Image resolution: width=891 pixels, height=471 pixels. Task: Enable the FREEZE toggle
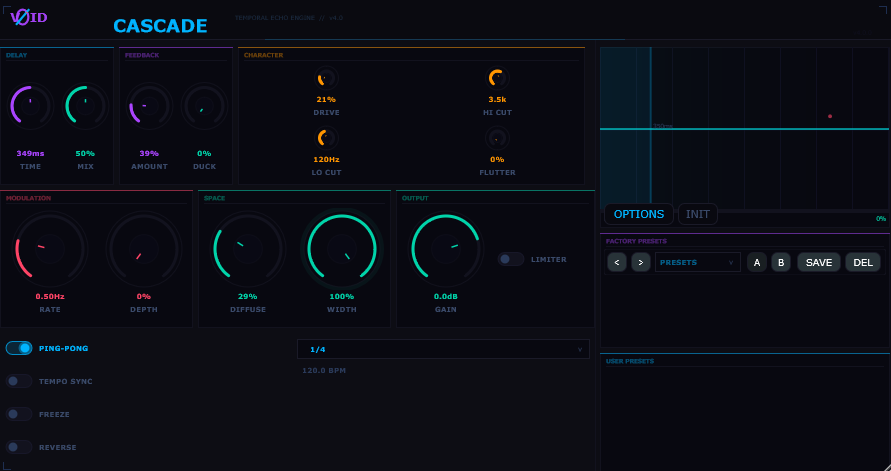19,414
